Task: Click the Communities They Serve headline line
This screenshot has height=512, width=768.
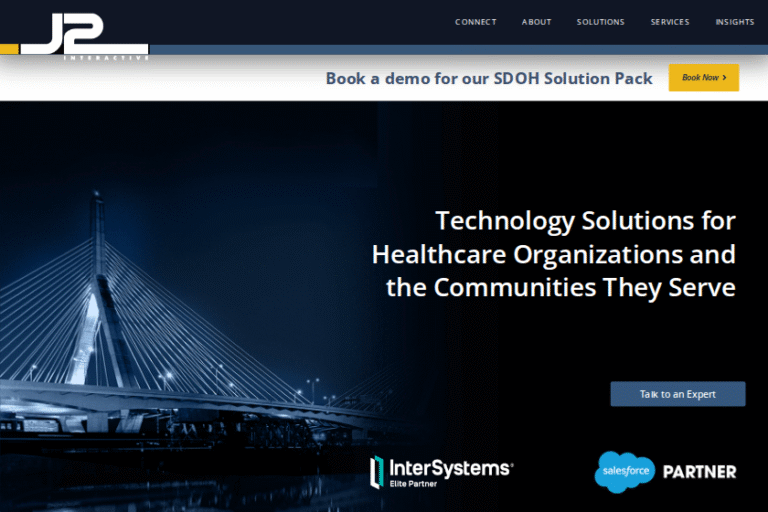Action: (560, 288)
